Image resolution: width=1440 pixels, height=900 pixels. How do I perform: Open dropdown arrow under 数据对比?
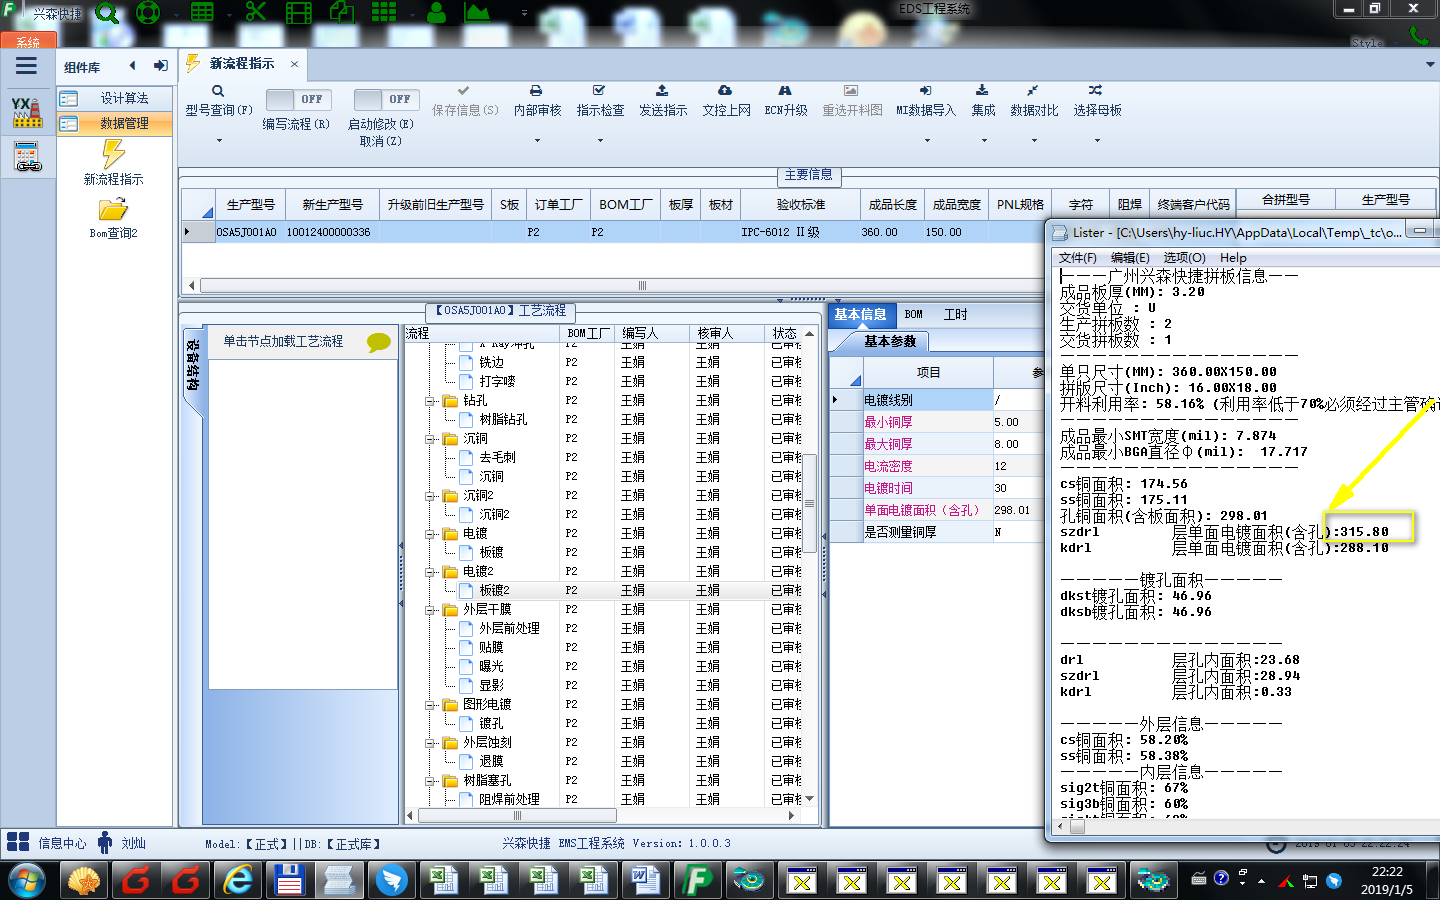point(1034,141)
